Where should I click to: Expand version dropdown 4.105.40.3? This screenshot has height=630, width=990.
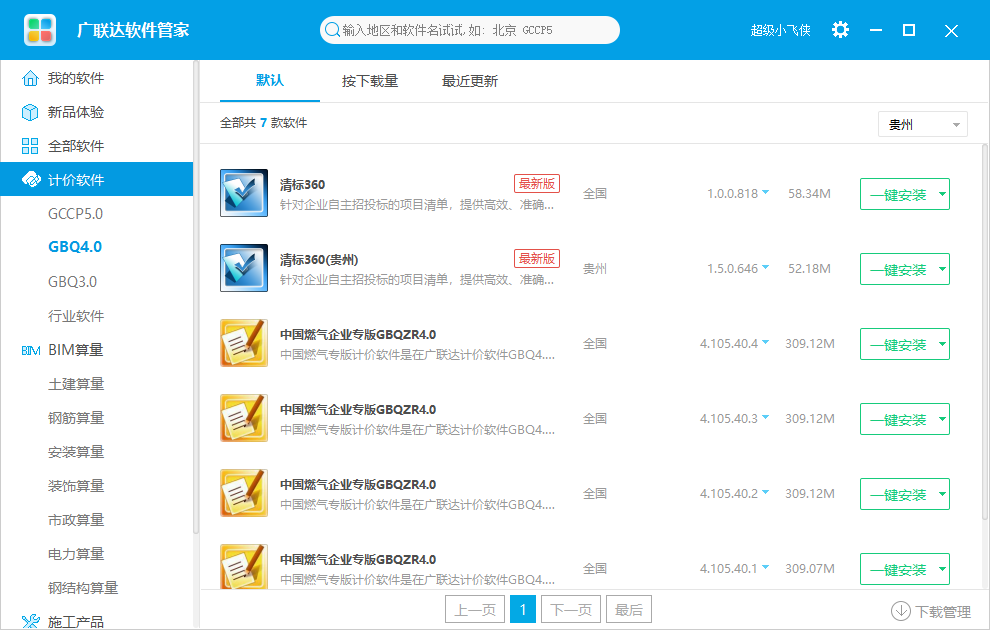765,417
